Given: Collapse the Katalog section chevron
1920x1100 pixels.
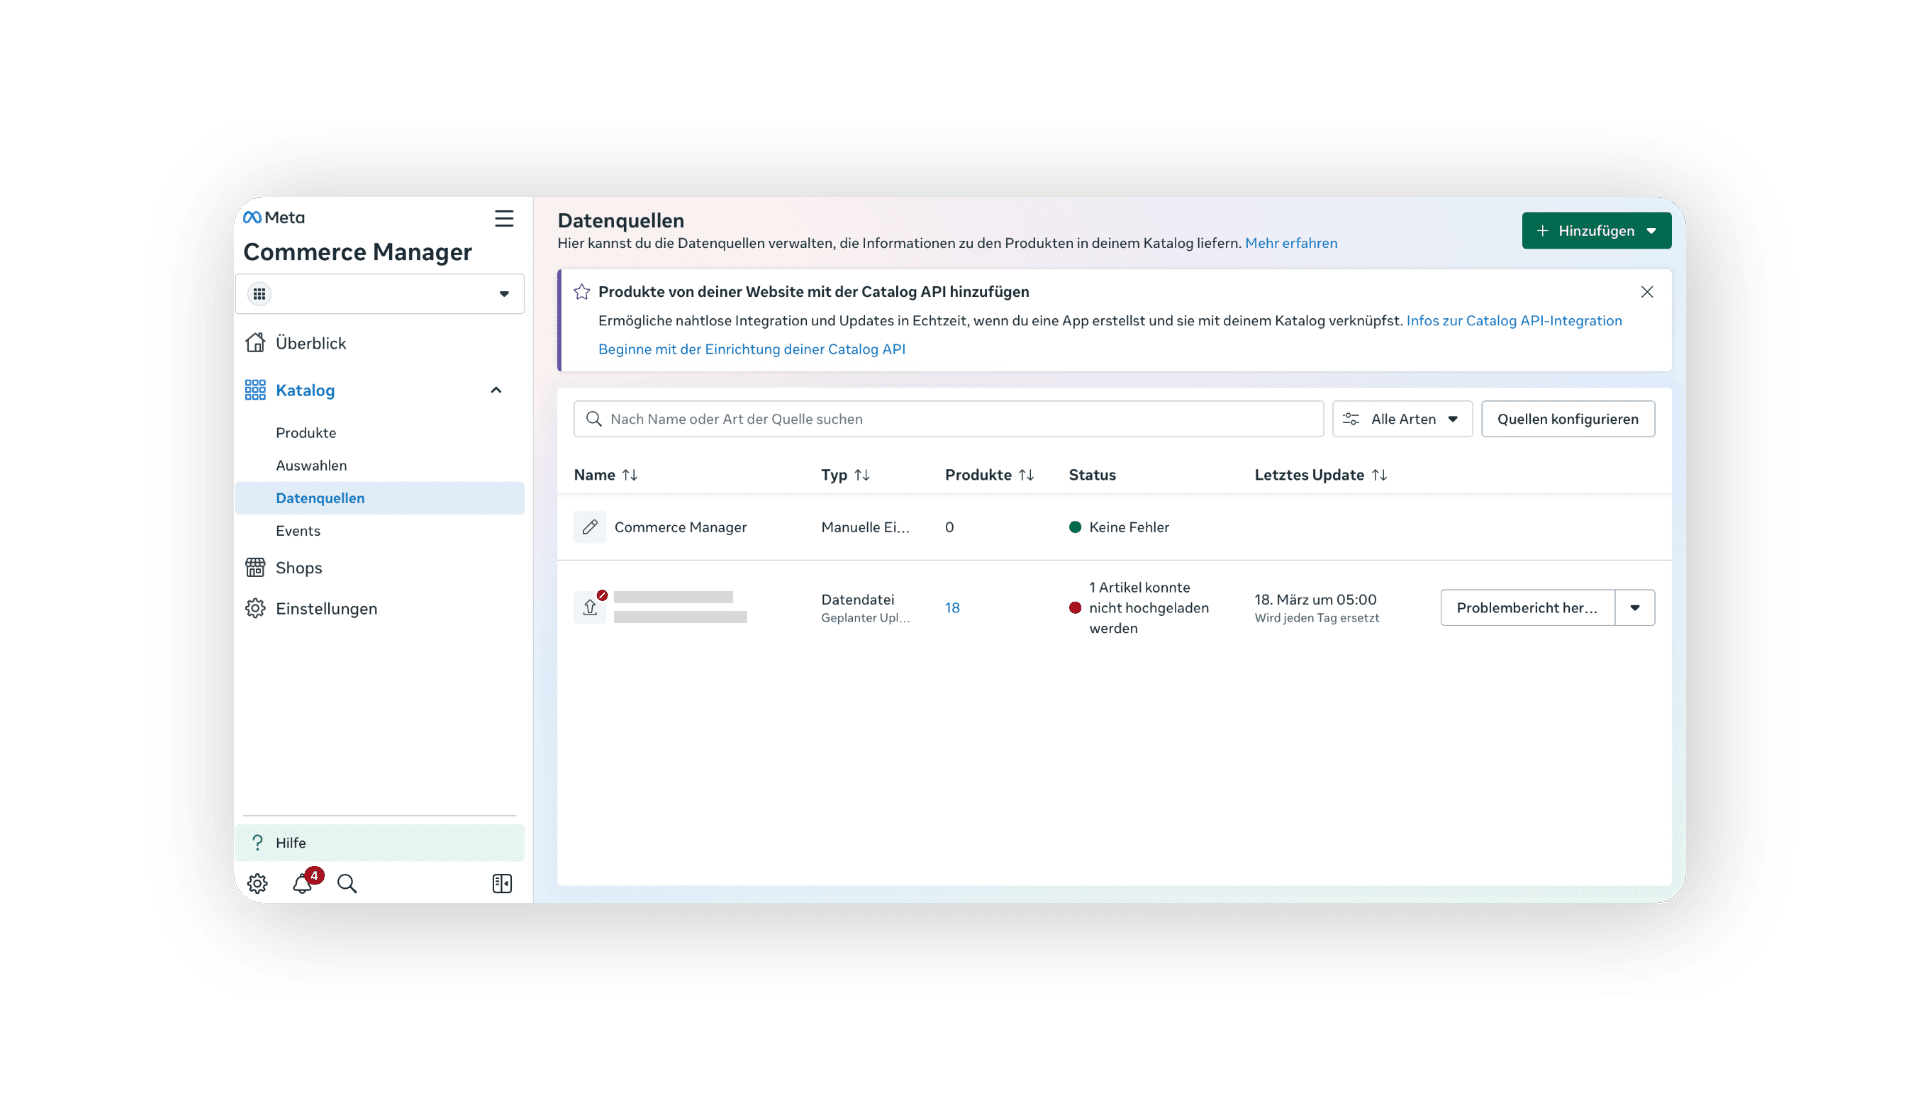Looking at the screenshot, I should pyautogui.click(x=496, y=390).
